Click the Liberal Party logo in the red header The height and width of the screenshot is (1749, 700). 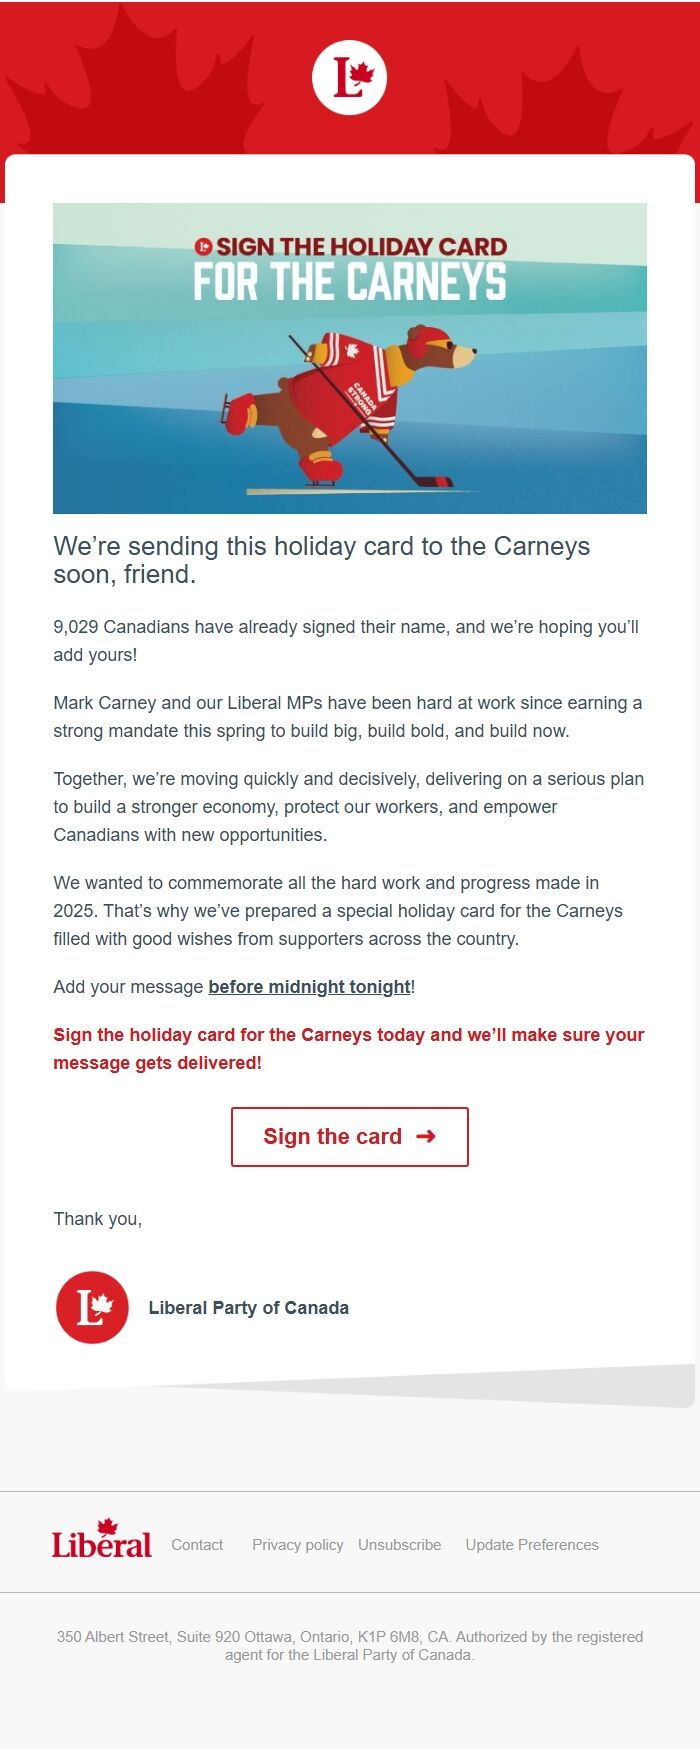(x=348, y=76)
